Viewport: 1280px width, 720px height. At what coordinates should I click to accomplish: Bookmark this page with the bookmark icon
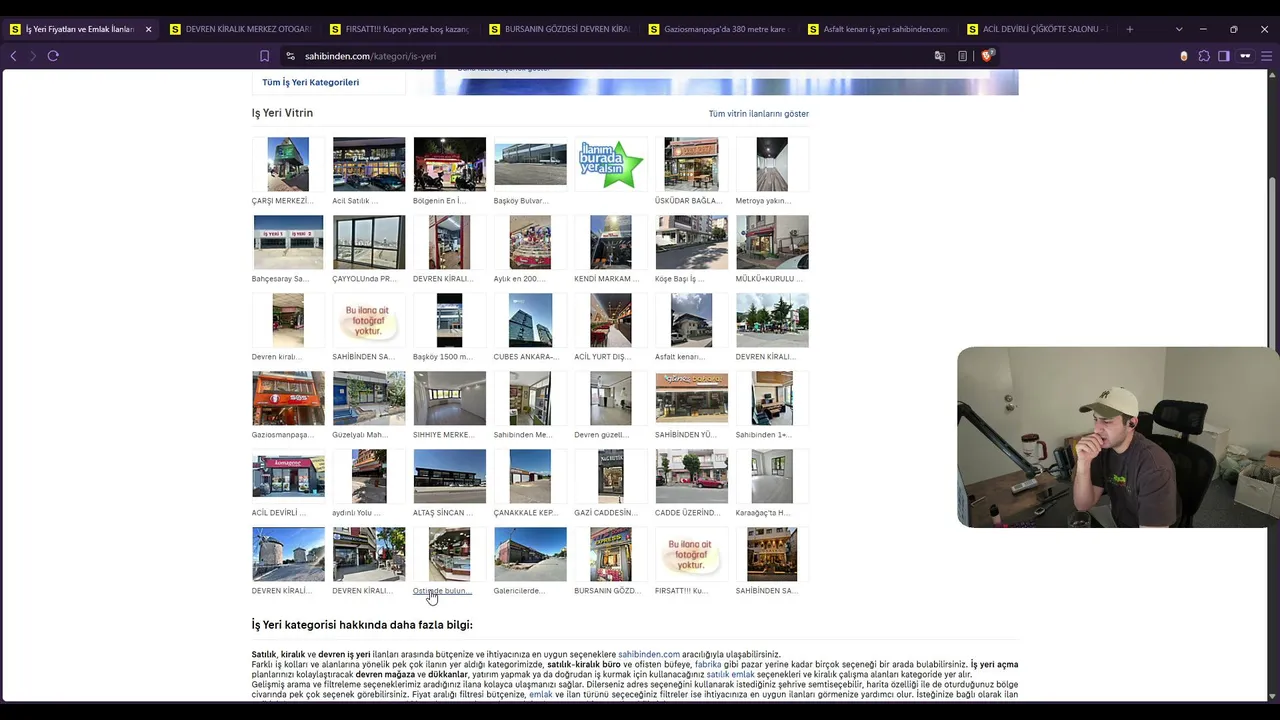point(264,56)
